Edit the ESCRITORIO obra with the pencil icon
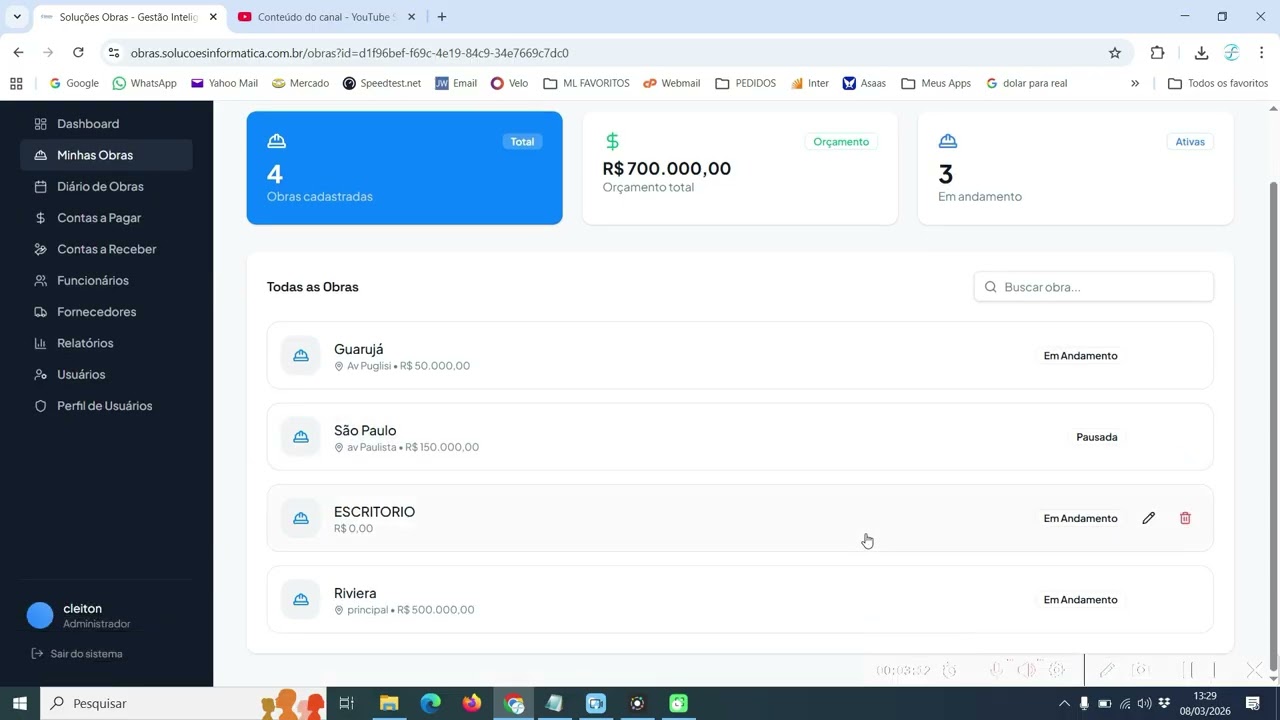 click(x=1148, y=518)
